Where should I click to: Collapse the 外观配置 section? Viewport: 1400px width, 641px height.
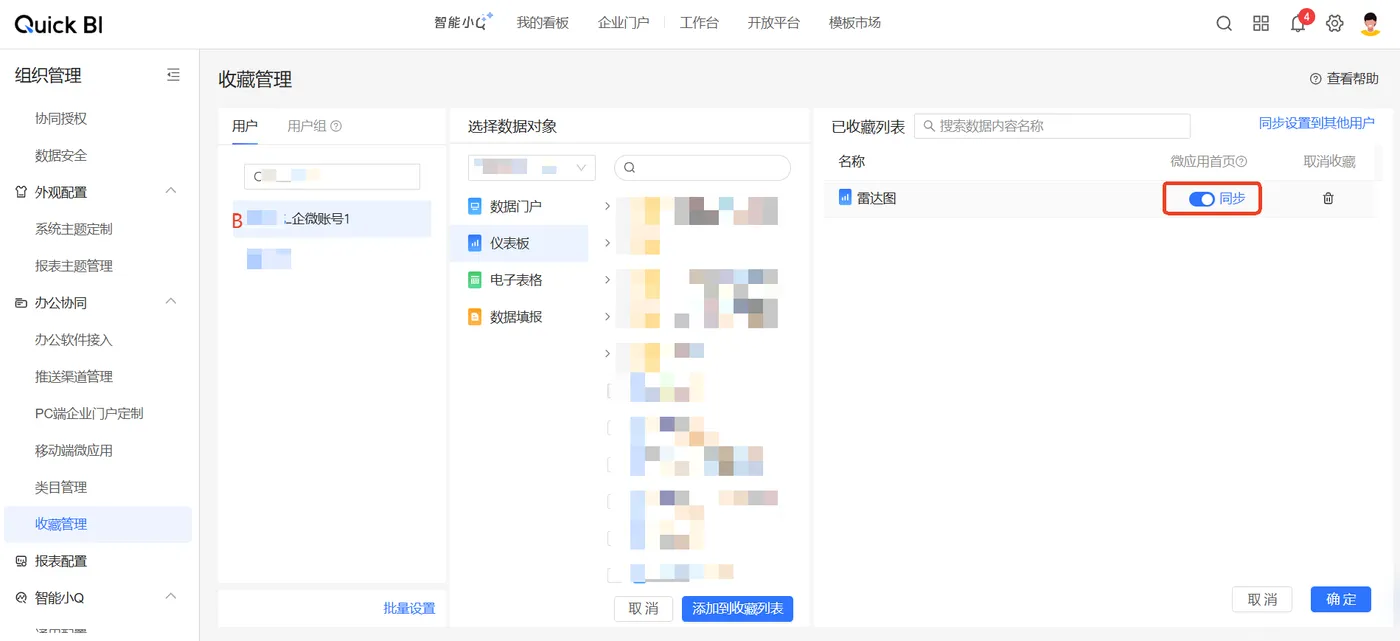pos(171,192)
